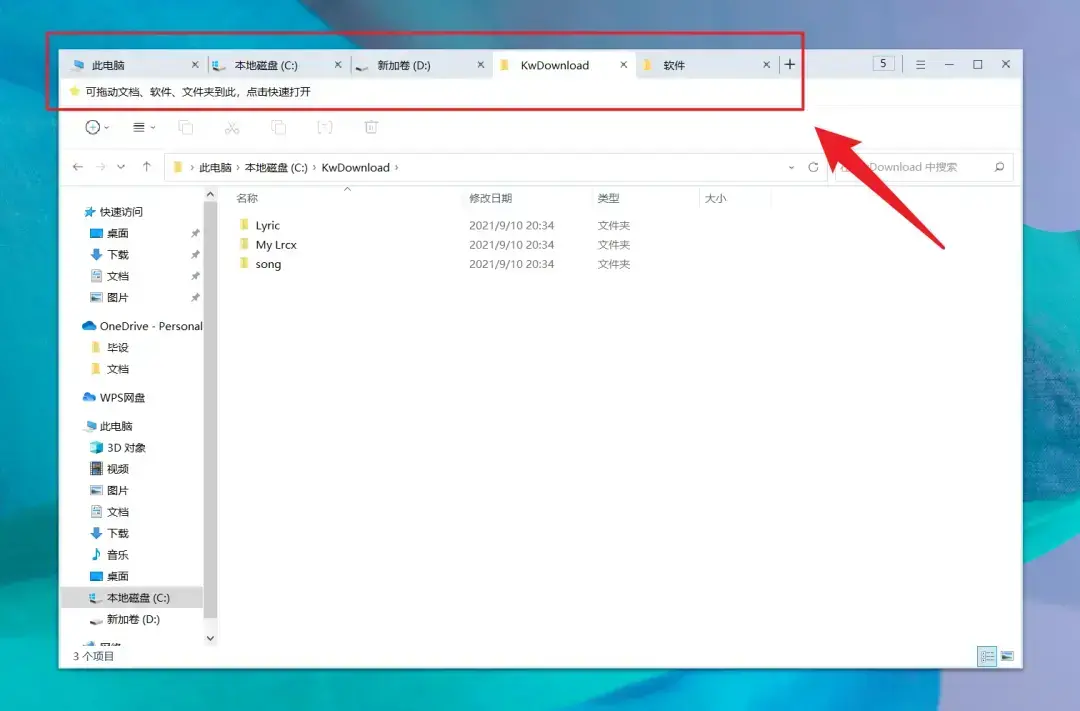
Task: Expand the recent locations chevron
Action: pos(122,167)
